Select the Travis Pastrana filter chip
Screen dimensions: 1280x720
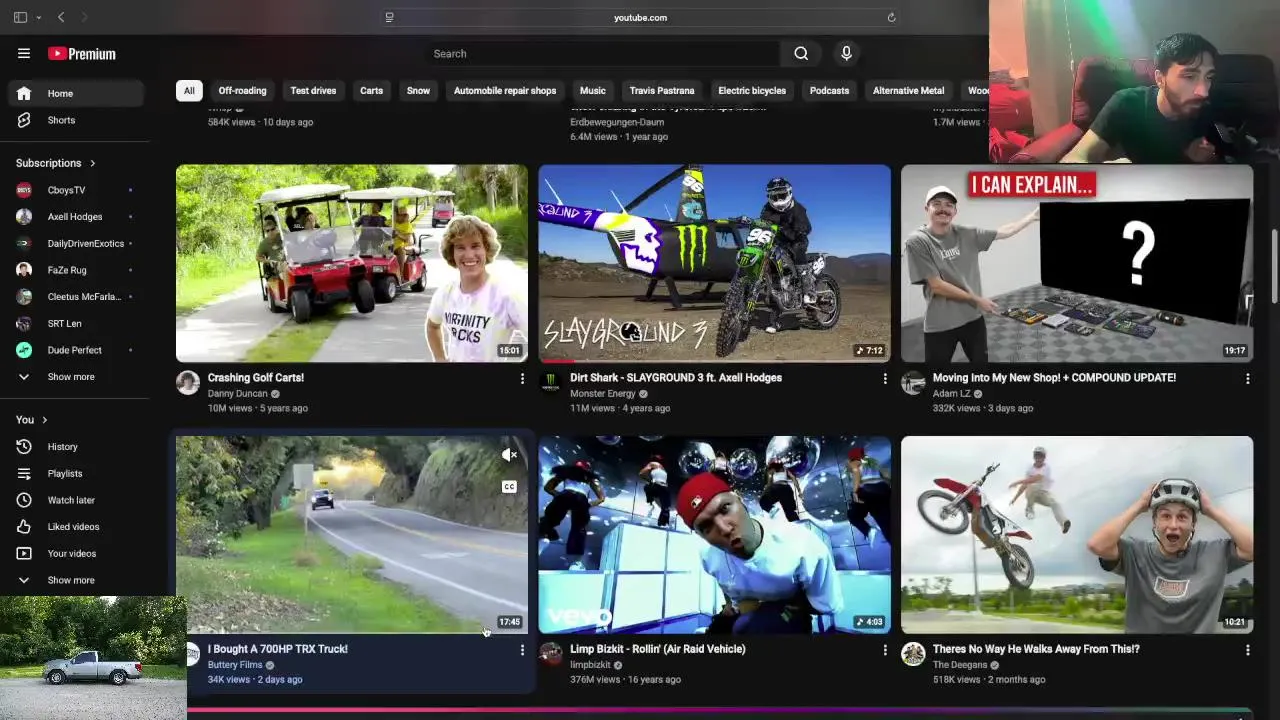point(662,91)
